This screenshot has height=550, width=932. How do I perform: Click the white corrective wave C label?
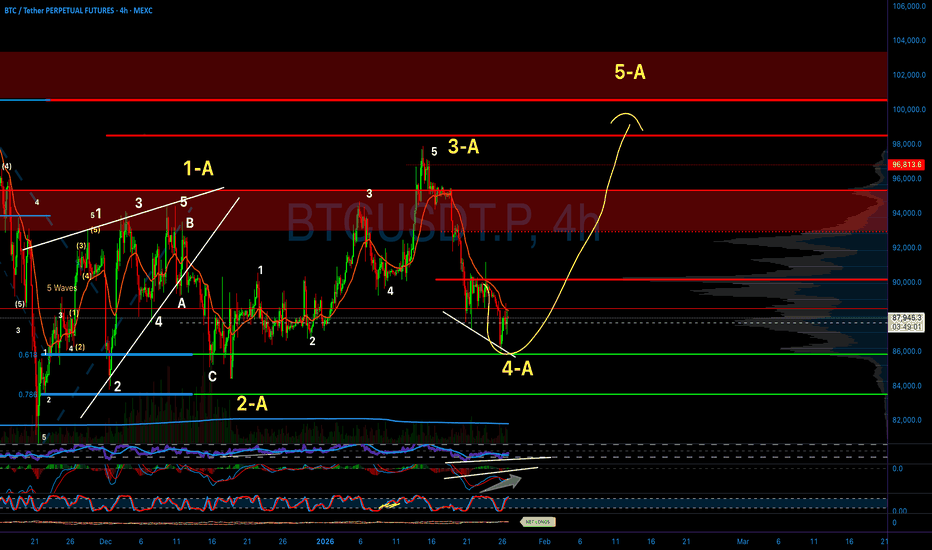(x=212, y=376)
